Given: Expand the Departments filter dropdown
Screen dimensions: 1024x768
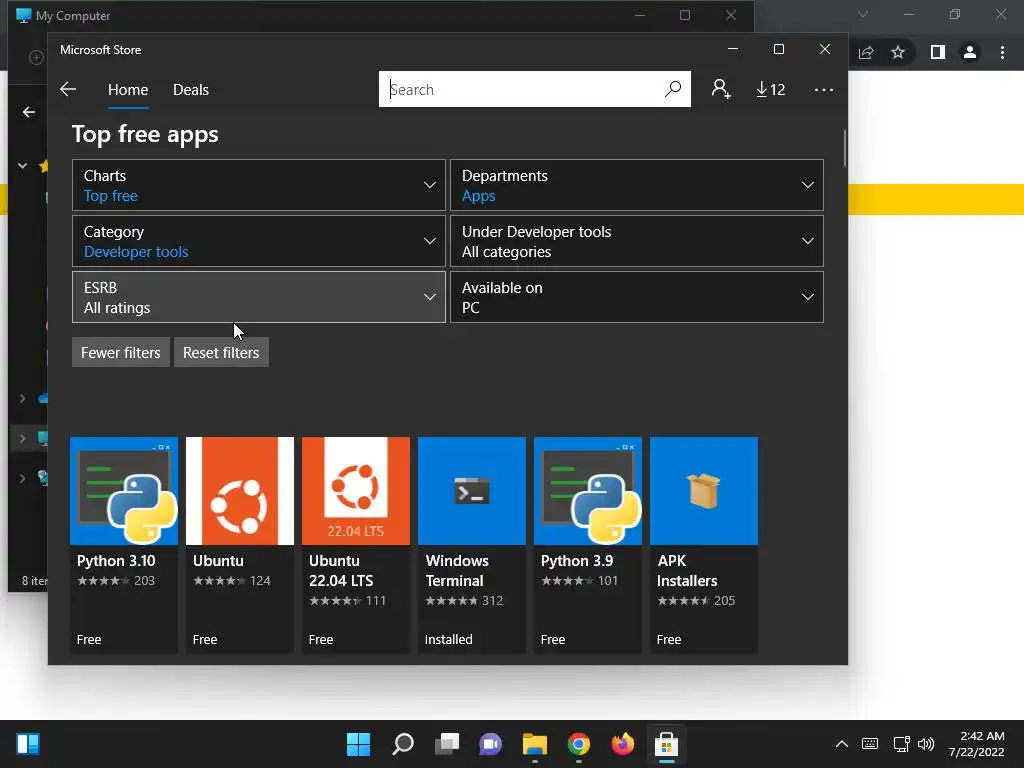Looking at the screenshot, I should [637, 185].
